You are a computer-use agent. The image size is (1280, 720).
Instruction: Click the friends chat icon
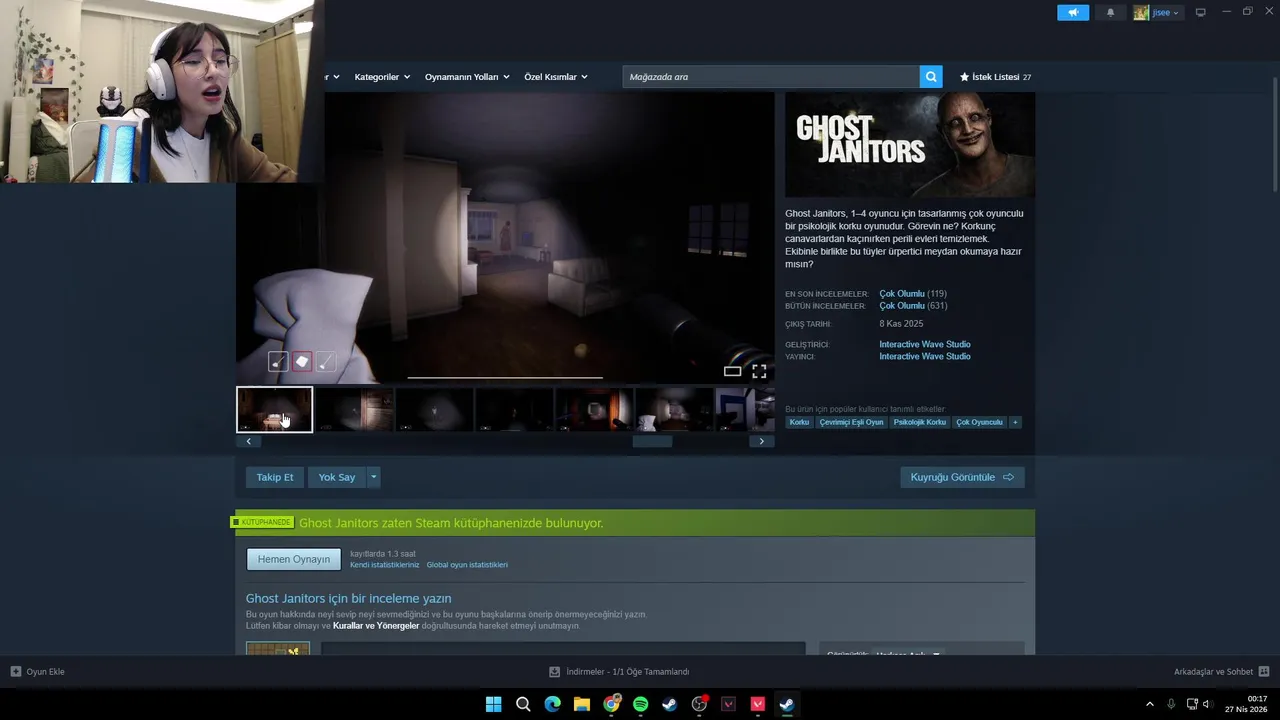1264,672
